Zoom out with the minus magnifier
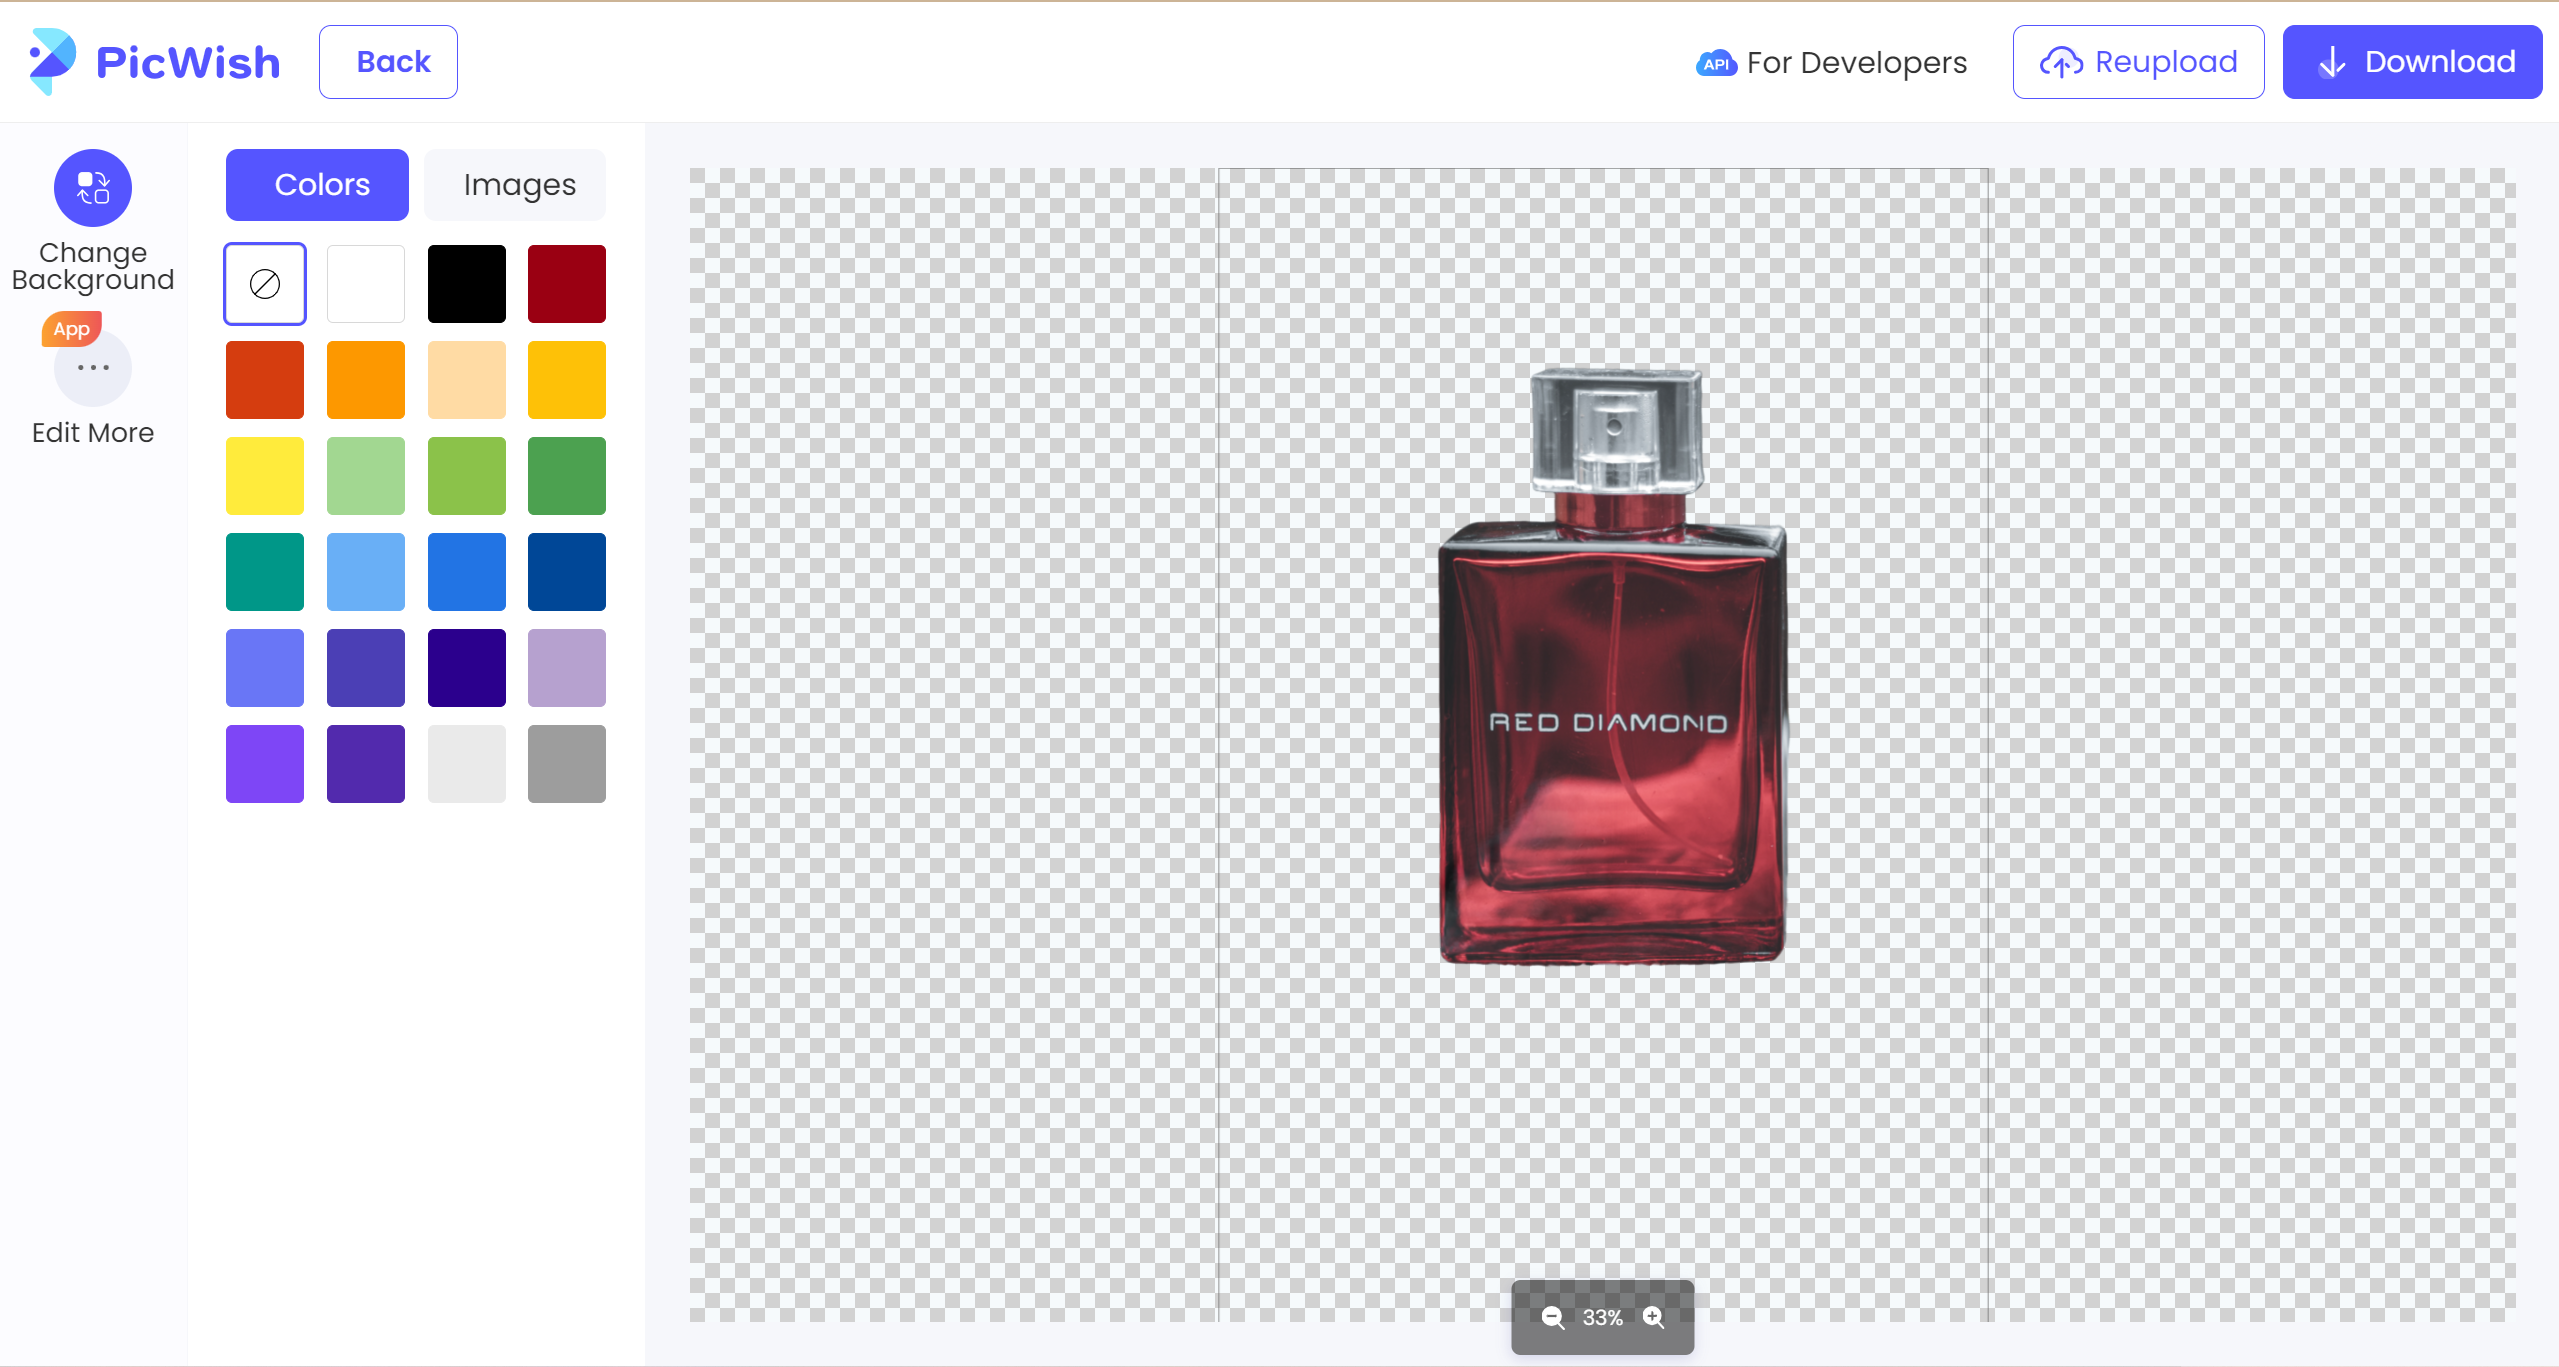 tap(1552, 1317)
